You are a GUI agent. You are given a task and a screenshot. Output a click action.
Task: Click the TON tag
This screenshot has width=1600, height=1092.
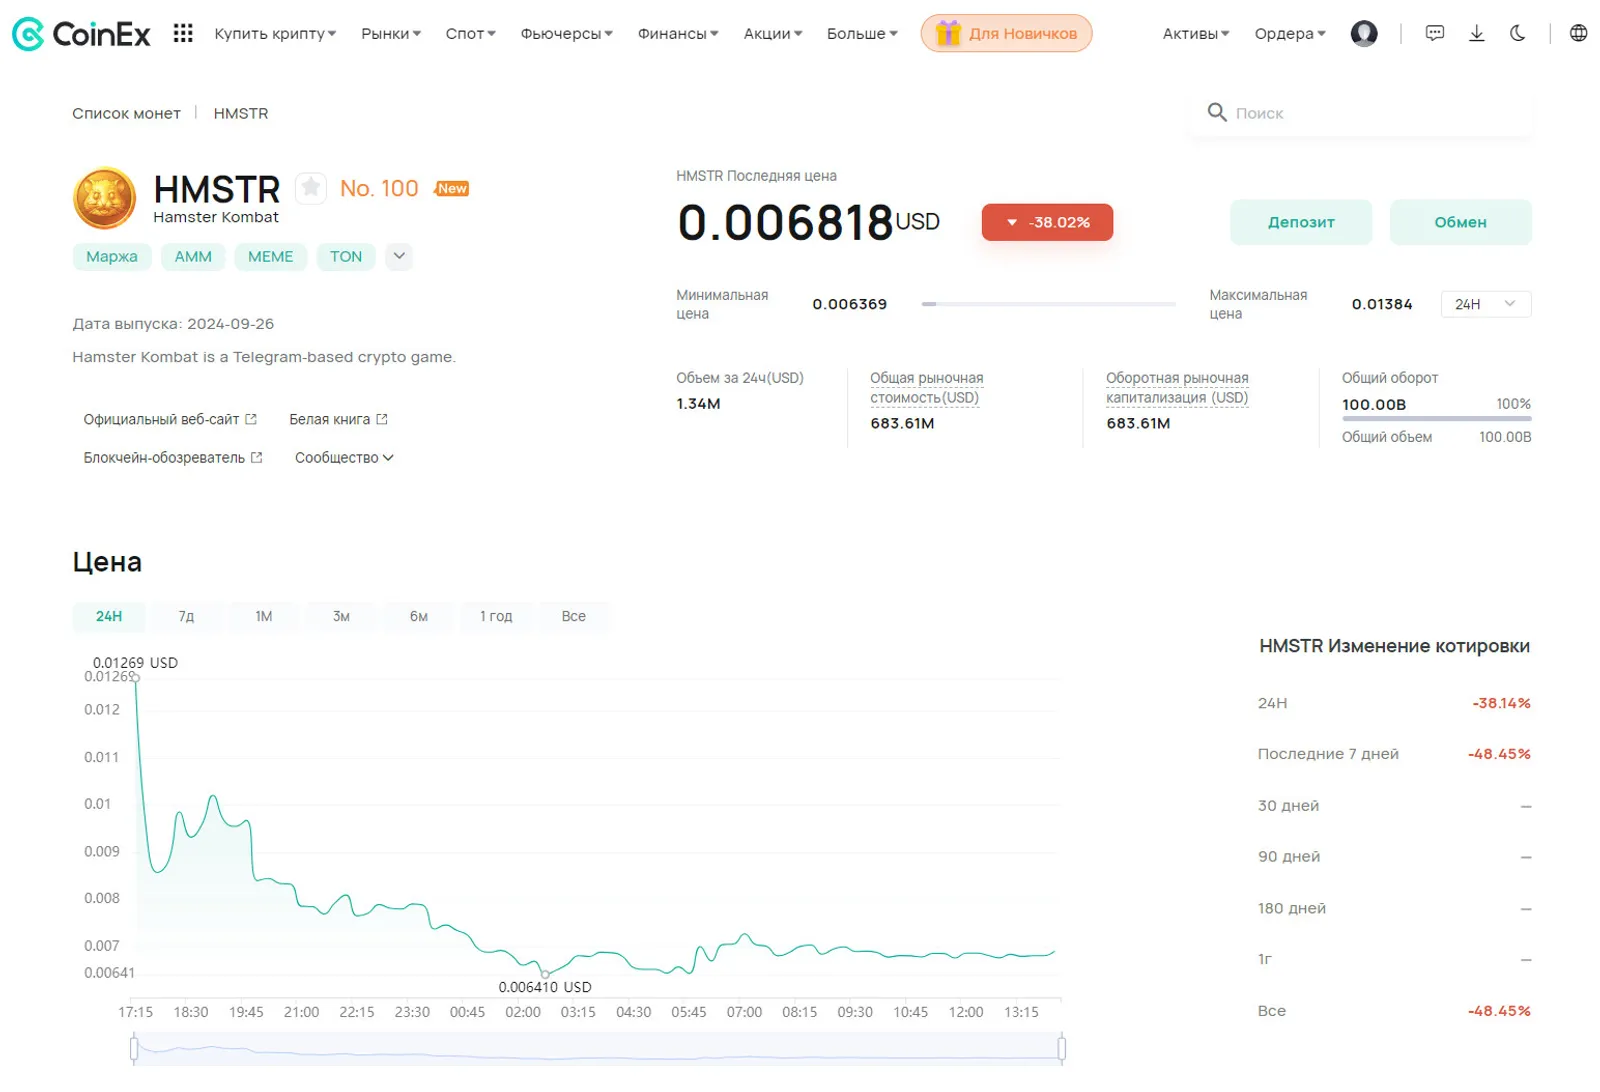point(346,257)
